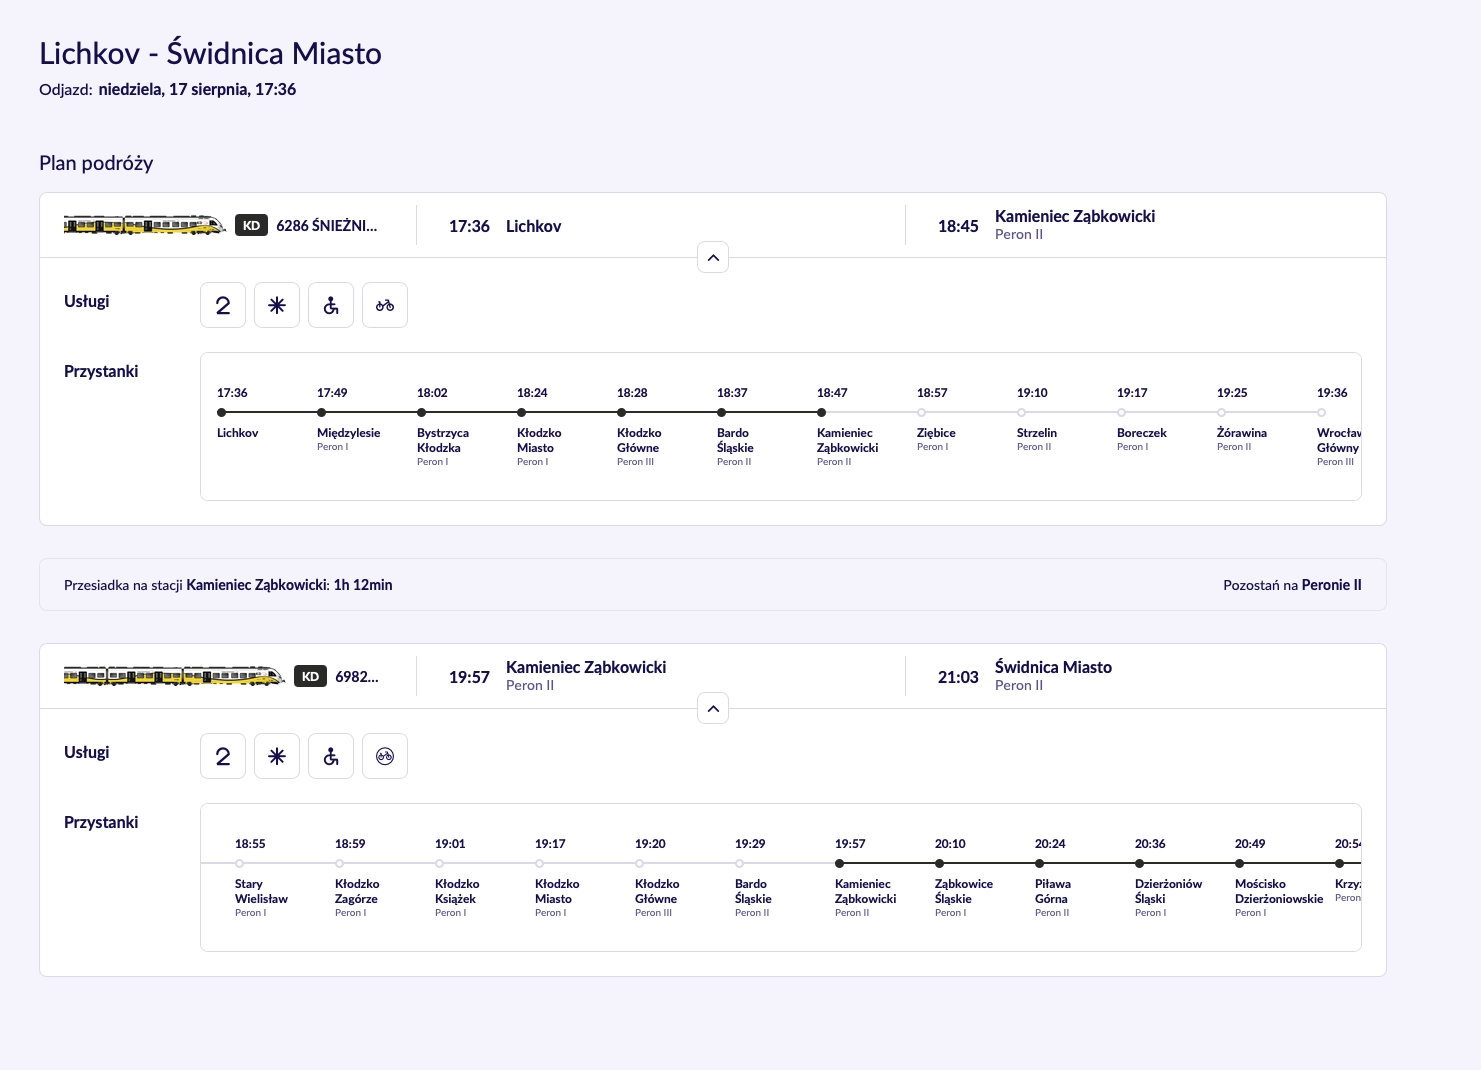Click the train image of the 6982 connection
Viewport: 1481px width, 1070px height.
[174, 677]
